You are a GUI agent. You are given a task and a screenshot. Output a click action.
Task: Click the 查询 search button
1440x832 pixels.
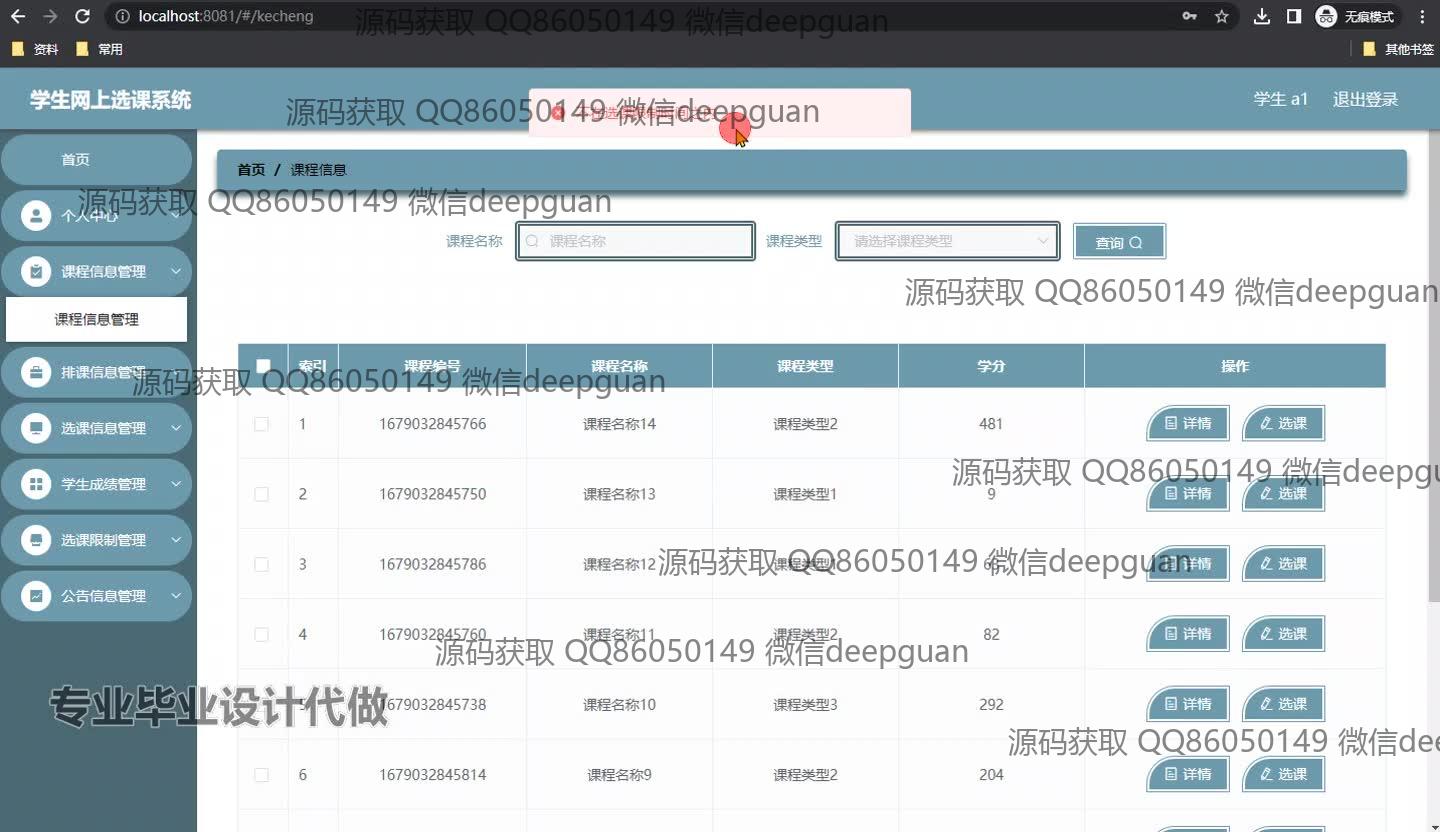point(1118,242)
